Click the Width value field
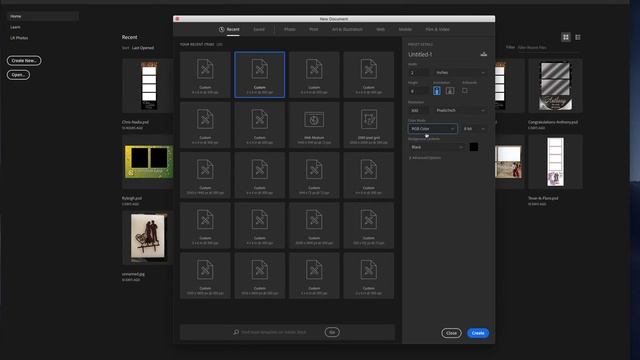Viewport: 640px width, 360px height. click(418, 73)
